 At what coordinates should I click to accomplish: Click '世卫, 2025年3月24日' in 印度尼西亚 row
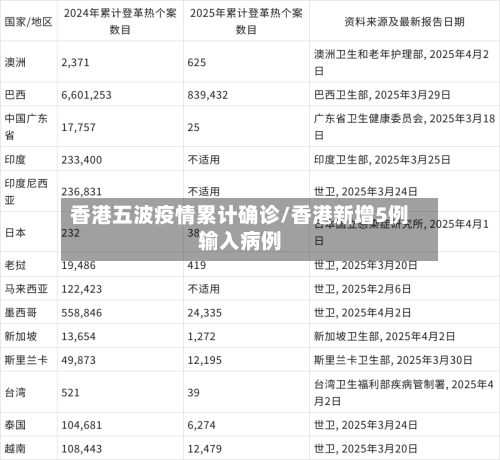pyautogui.click(x=365, y=191)
